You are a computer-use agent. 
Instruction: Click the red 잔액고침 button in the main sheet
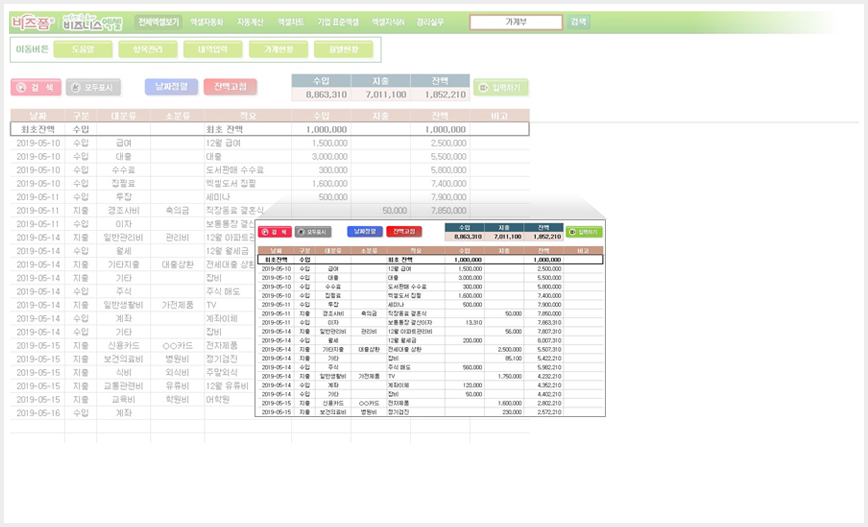point(230,86)
